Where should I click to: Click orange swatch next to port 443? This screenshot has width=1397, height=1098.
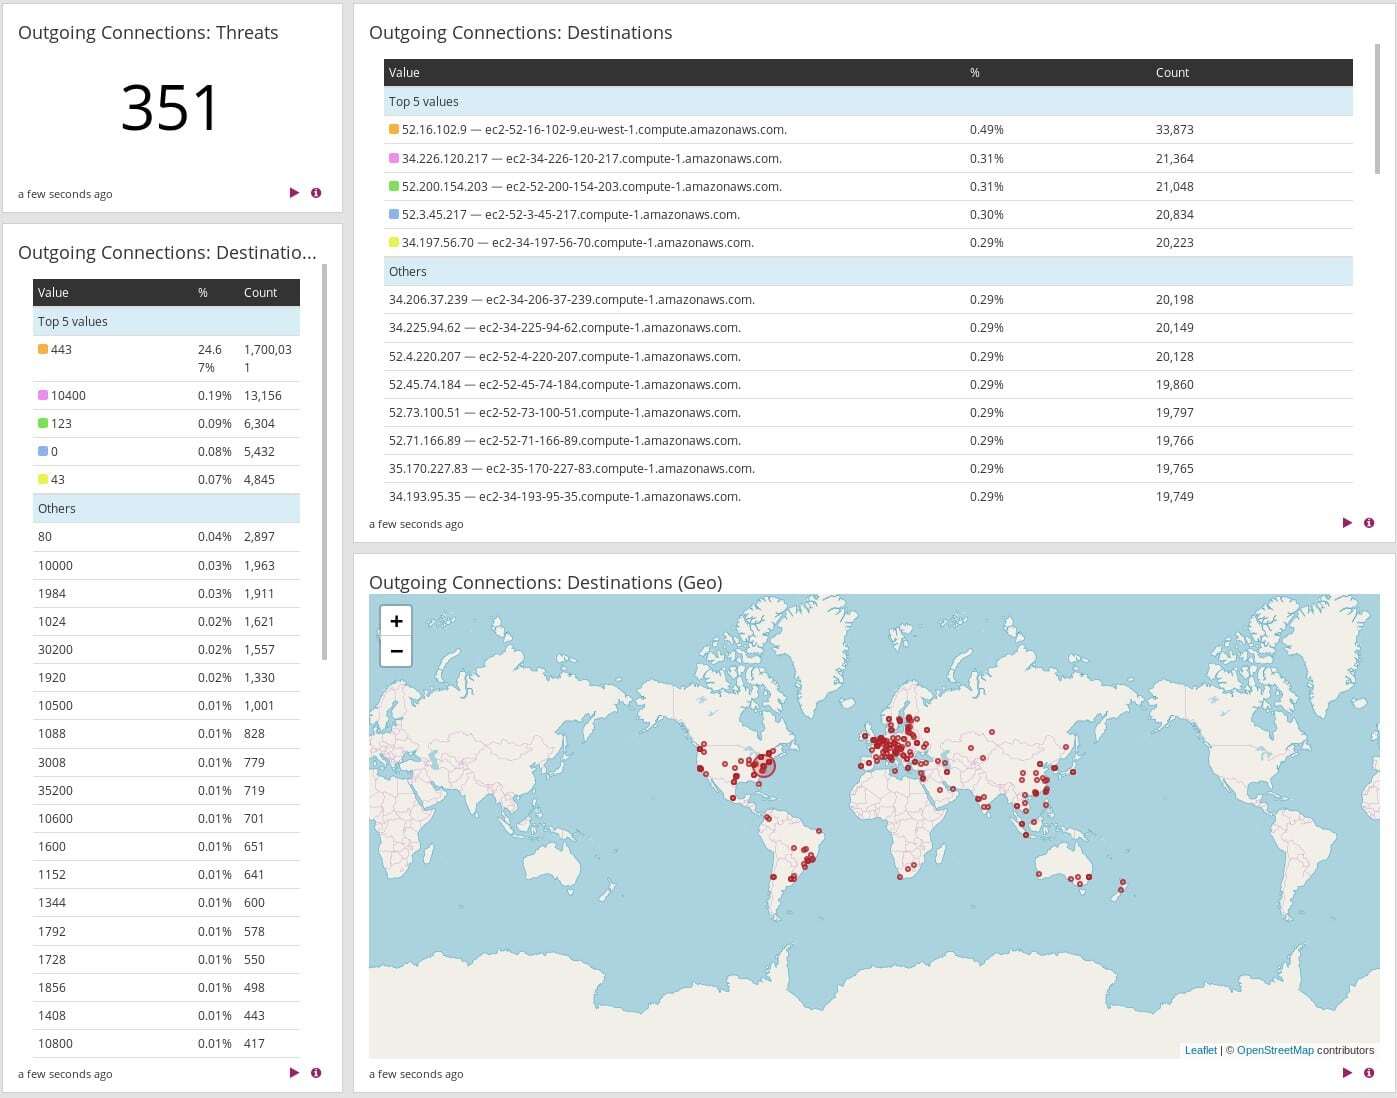pos(43,350)
